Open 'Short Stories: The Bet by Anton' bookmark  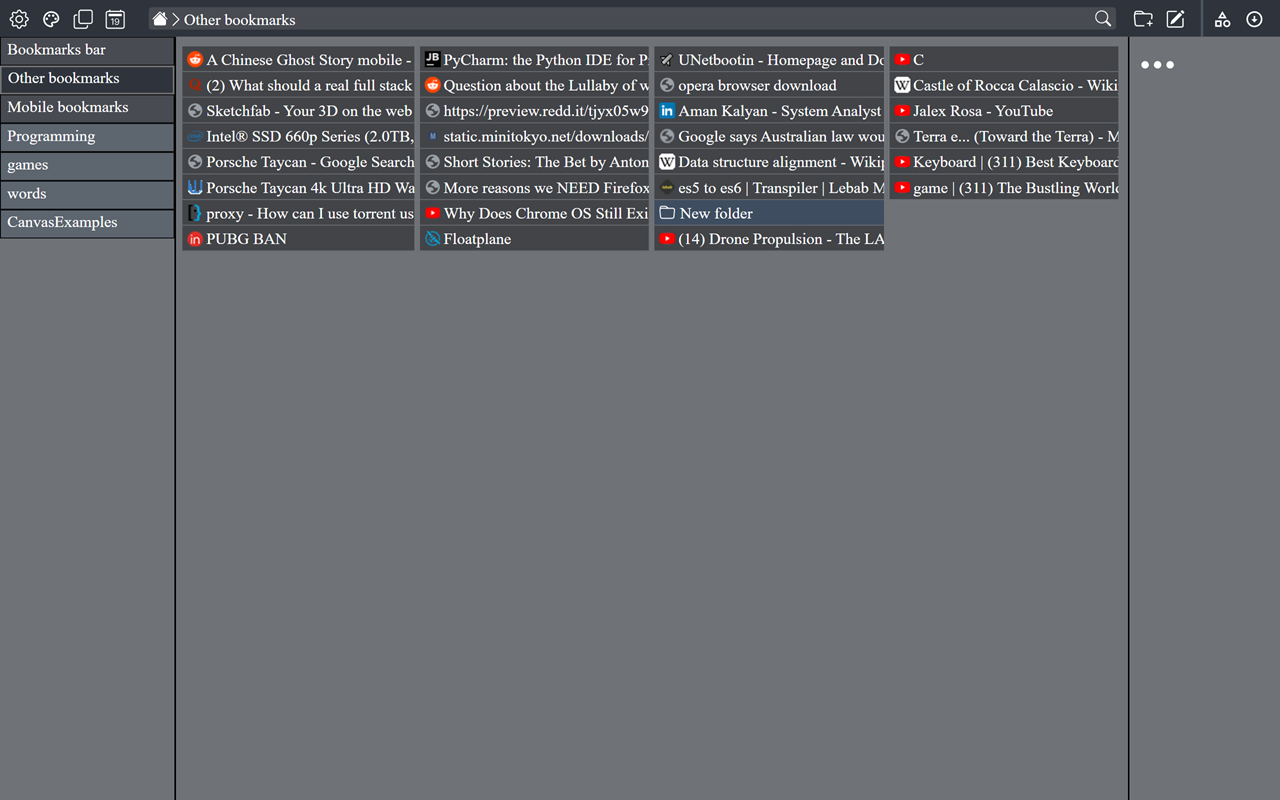point(535,162)
